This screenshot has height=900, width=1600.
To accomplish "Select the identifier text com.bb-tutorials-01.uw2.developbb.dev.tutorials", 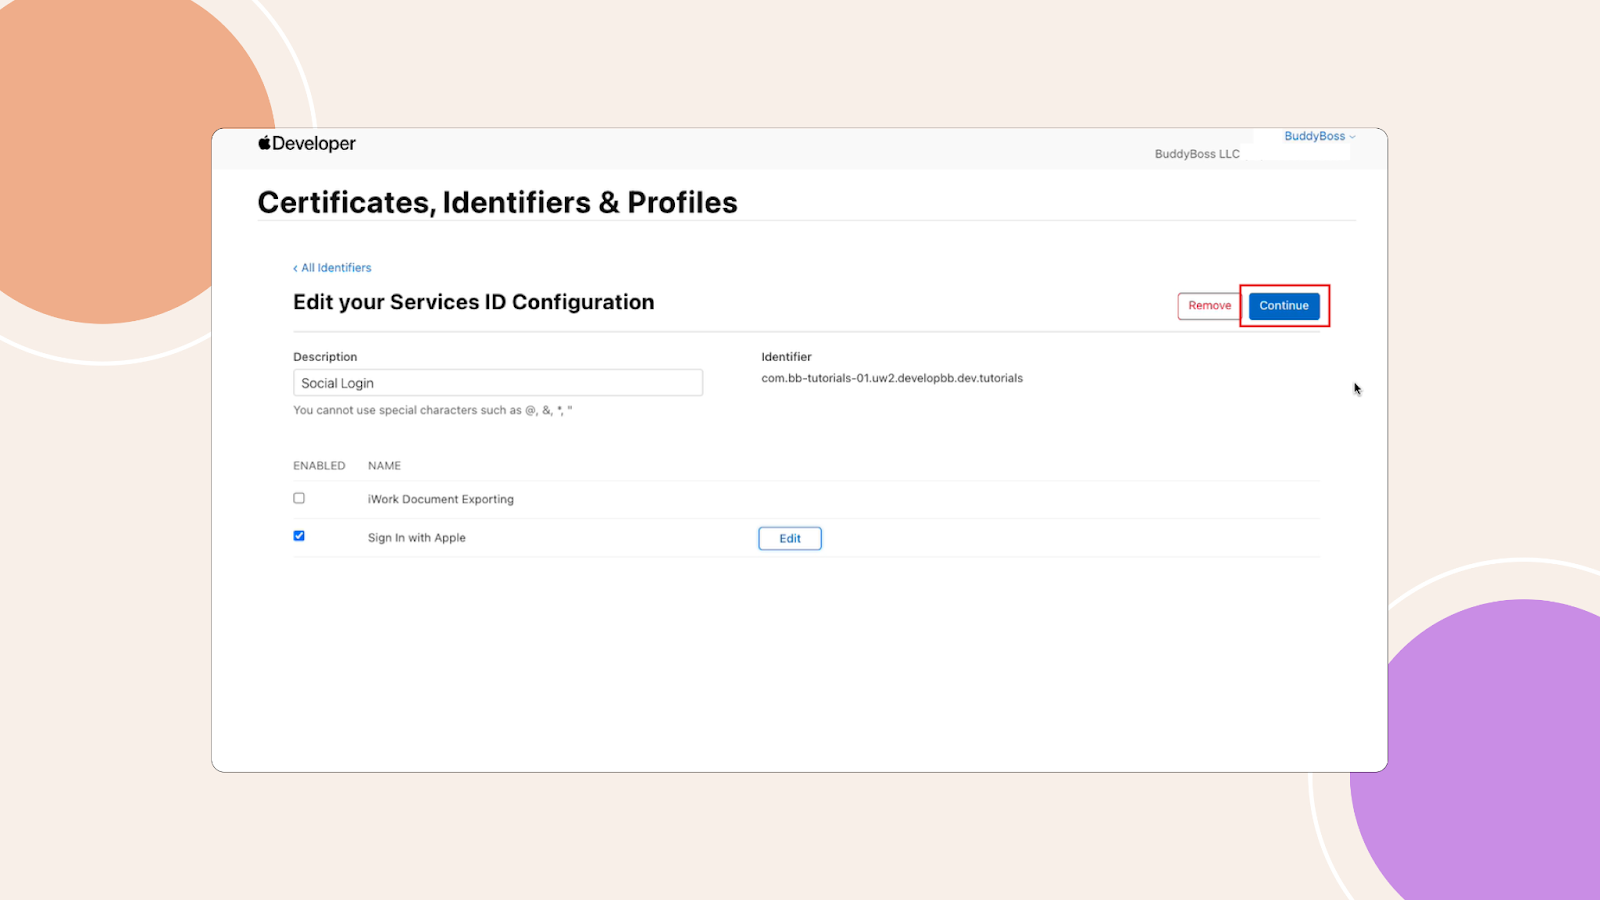I will (892, 378).
